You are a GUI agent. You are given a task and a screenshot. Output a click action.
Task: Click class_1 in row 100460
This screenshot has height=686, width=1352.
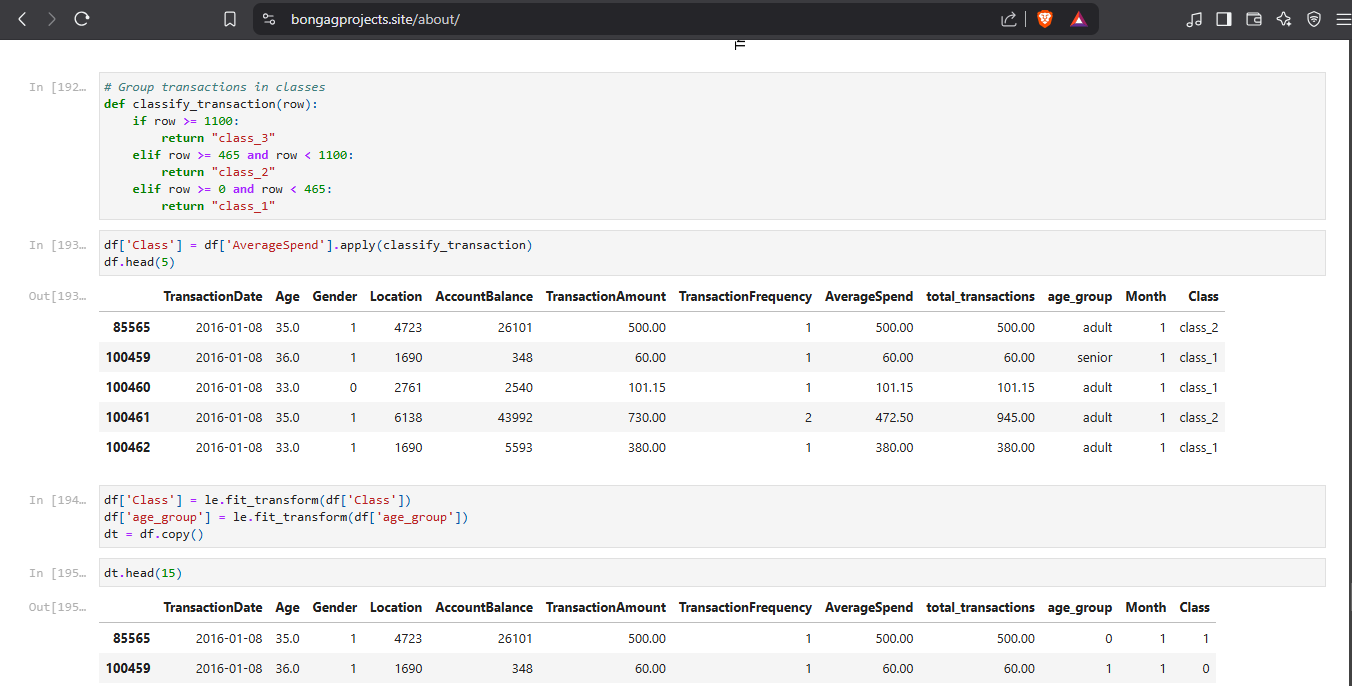tap(1198, 387)
